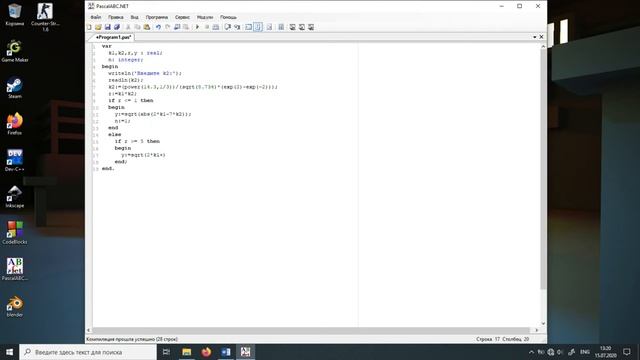Expand the open documents list arrow
Viewport: 640px width, 360px height.
[x=535, y=37]
